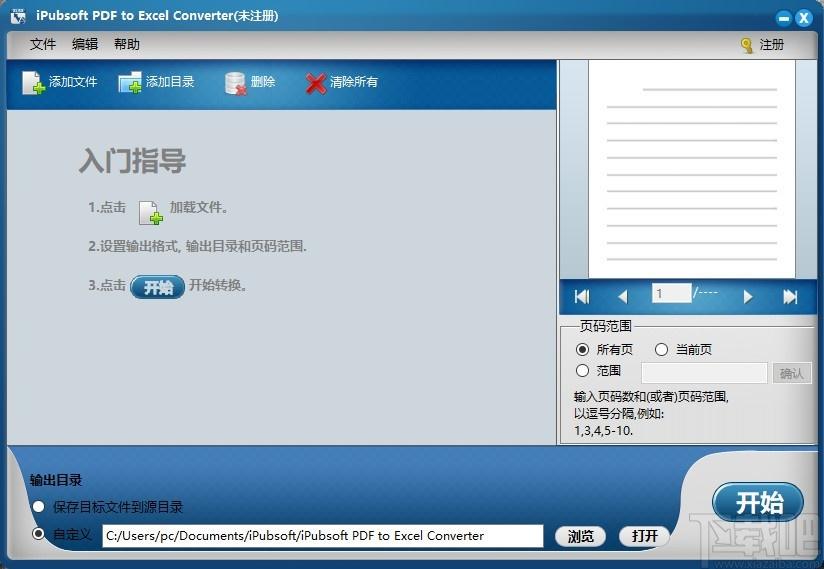The width and height of the screenshot is (824, 569).
Task: Click the page range text field
Action: [704, 373]
